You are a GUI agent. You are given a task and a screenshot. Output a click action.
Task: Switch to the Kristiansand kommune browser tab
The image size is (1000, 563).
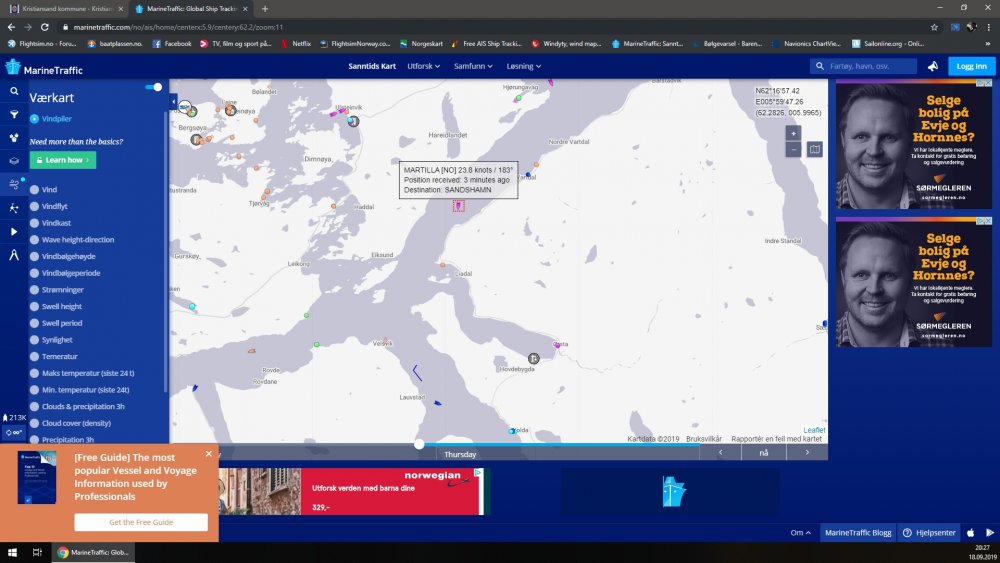(x=67, y=9)
